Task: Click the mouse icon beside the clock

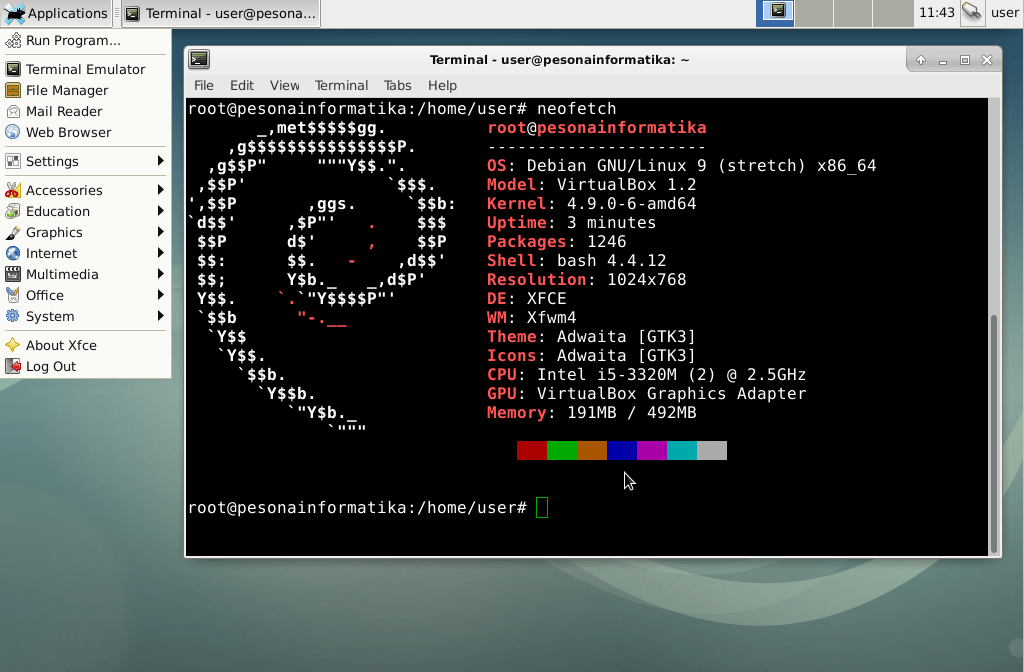Action: coord(971,13)
